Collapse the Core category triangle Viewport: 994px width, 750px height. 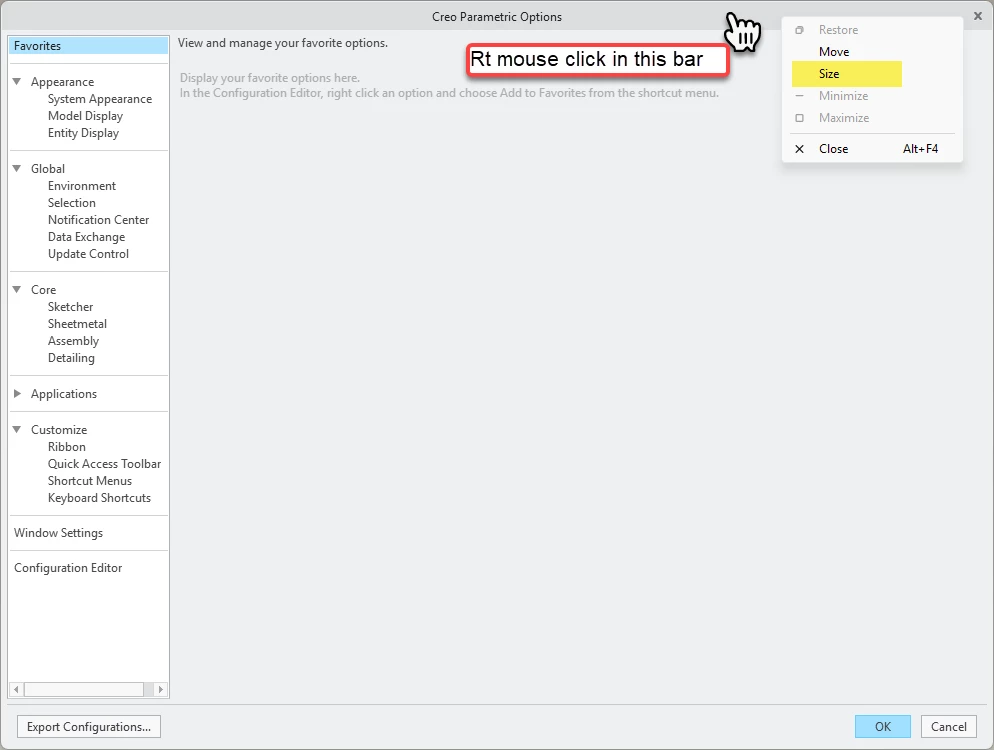point(17,290)
